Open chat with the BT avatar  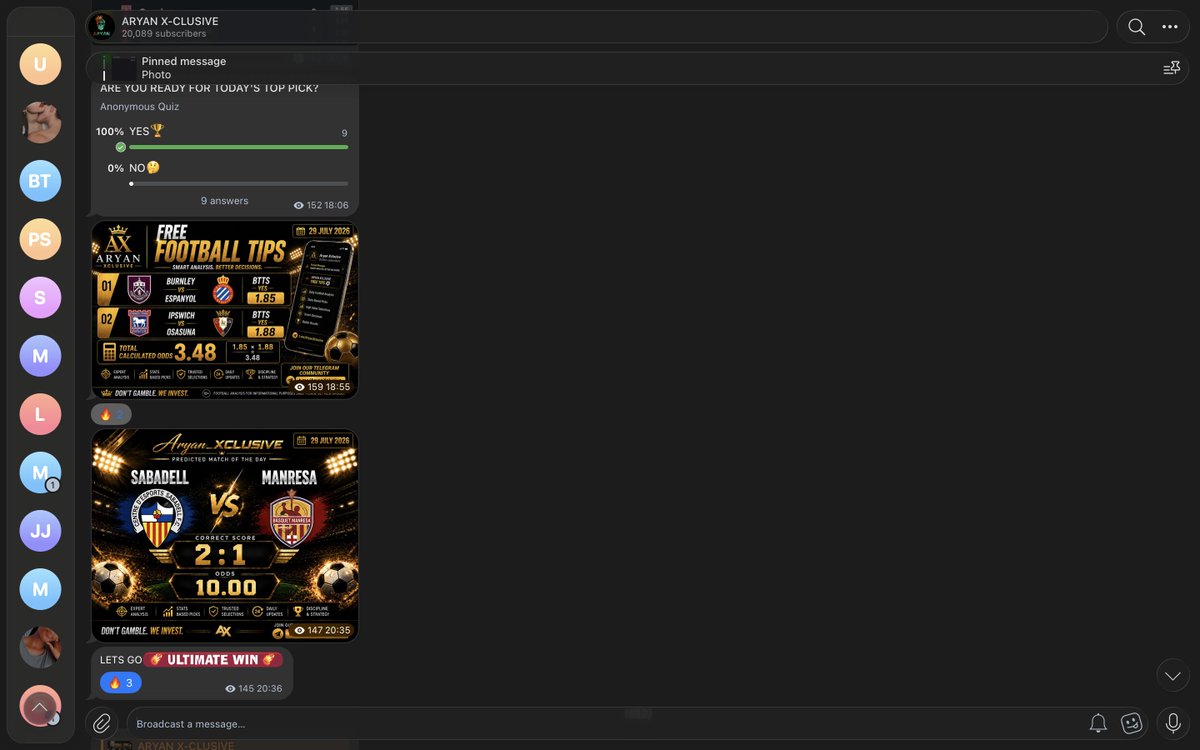click(40, 181)
